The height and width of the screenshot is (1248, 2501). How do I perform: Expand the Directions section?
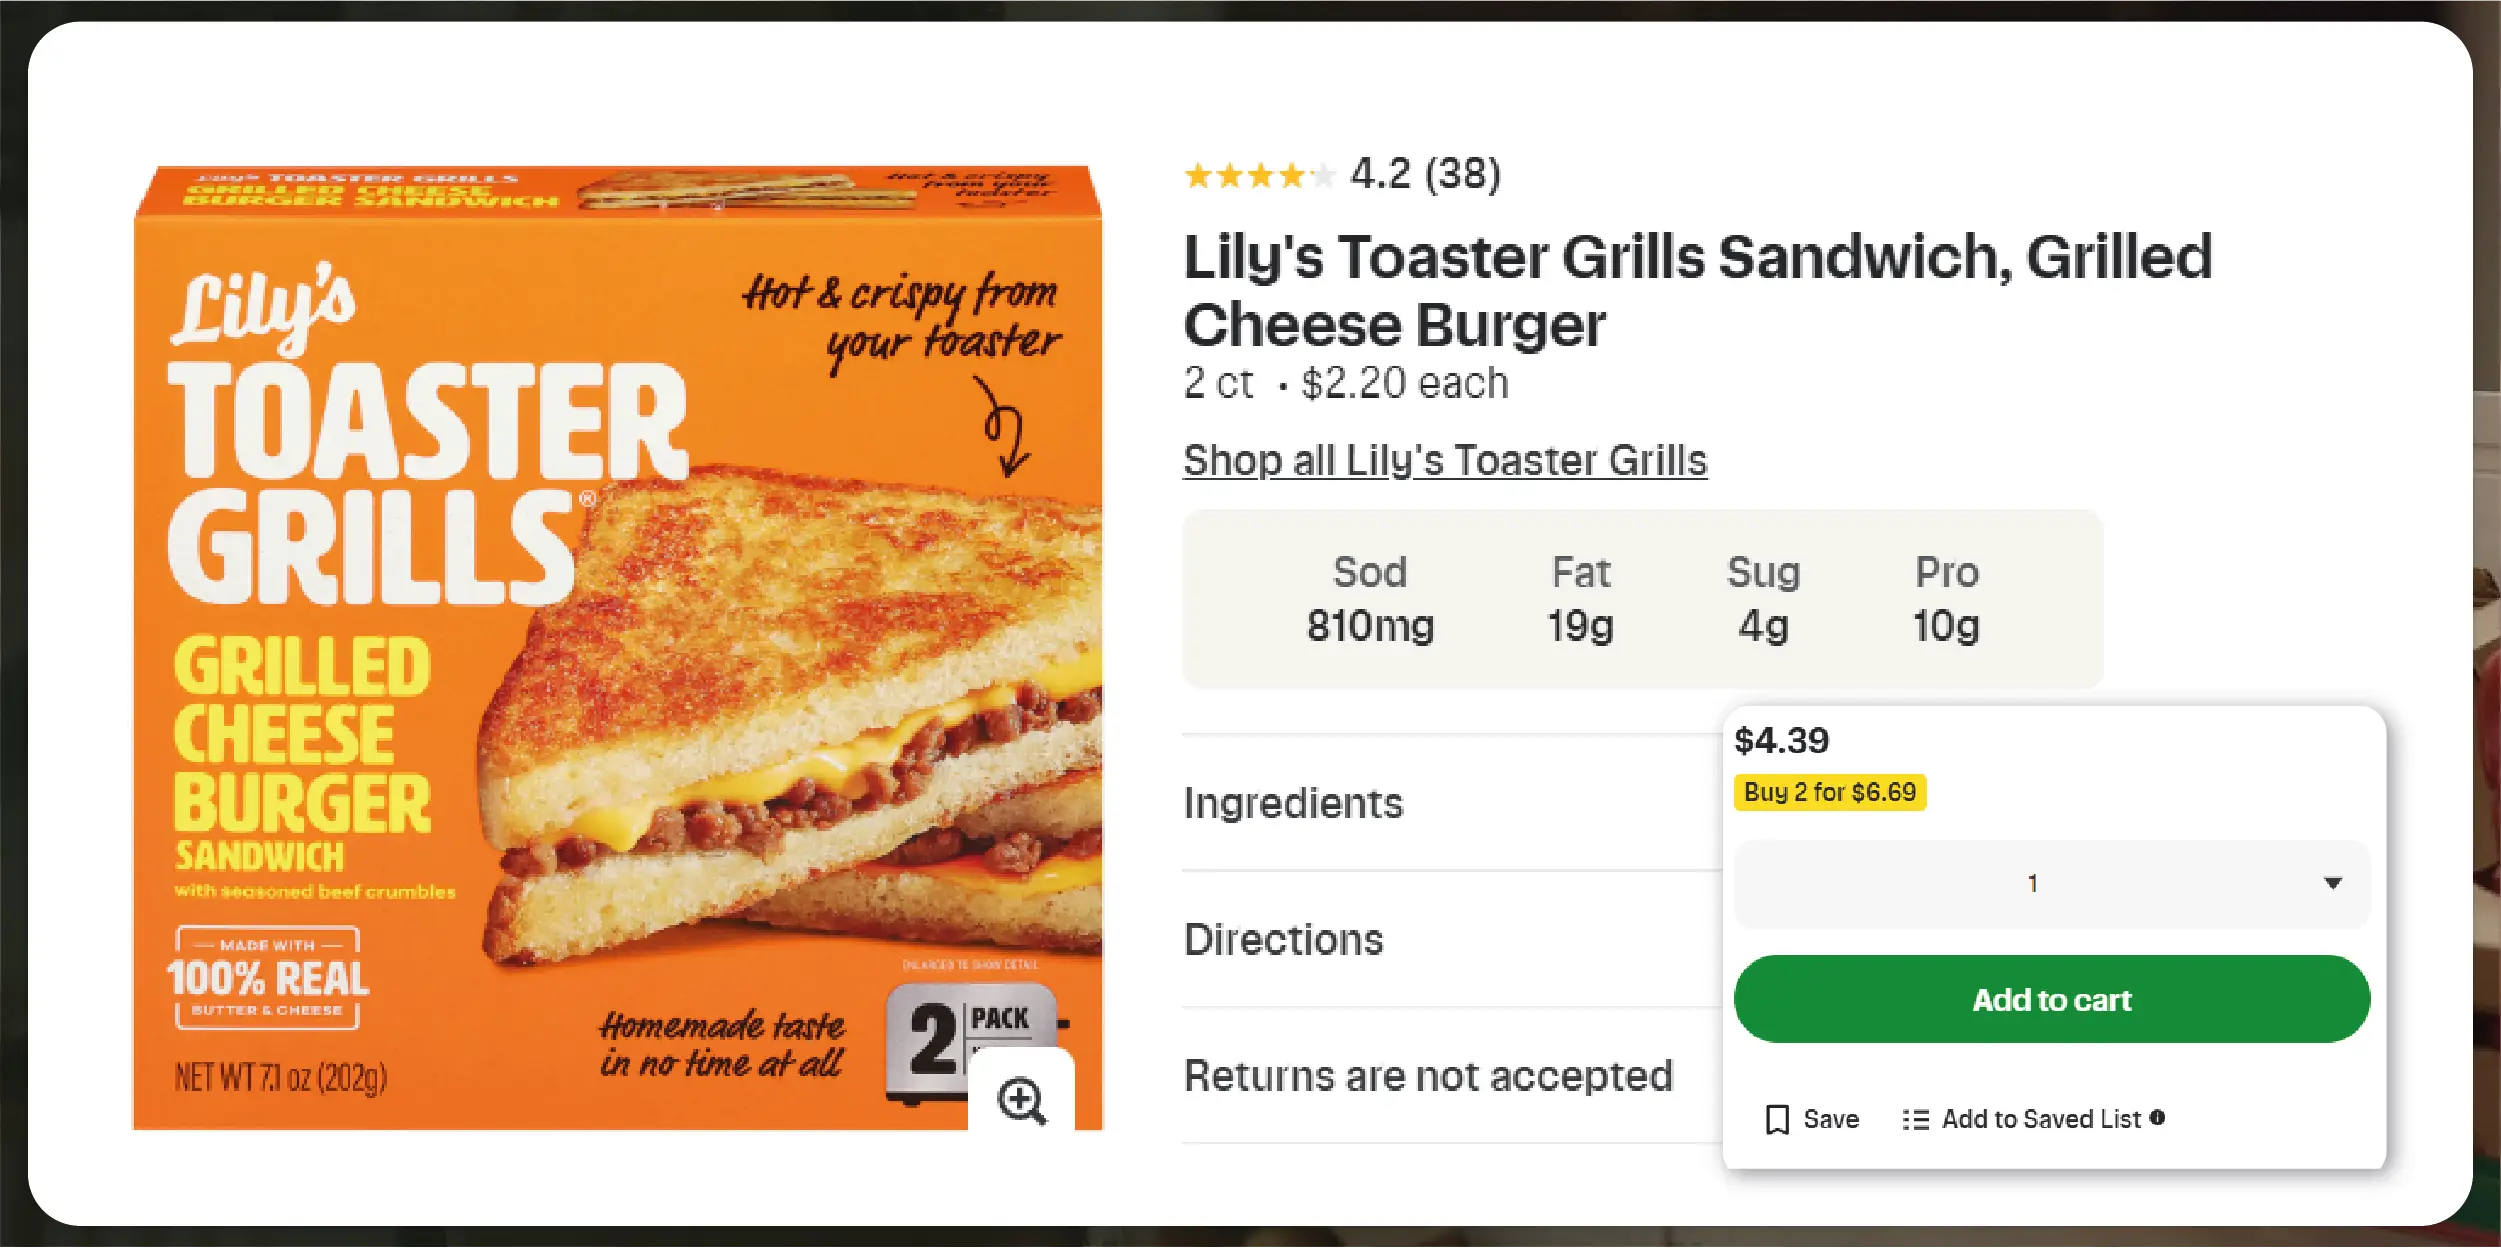(1283, 939)
